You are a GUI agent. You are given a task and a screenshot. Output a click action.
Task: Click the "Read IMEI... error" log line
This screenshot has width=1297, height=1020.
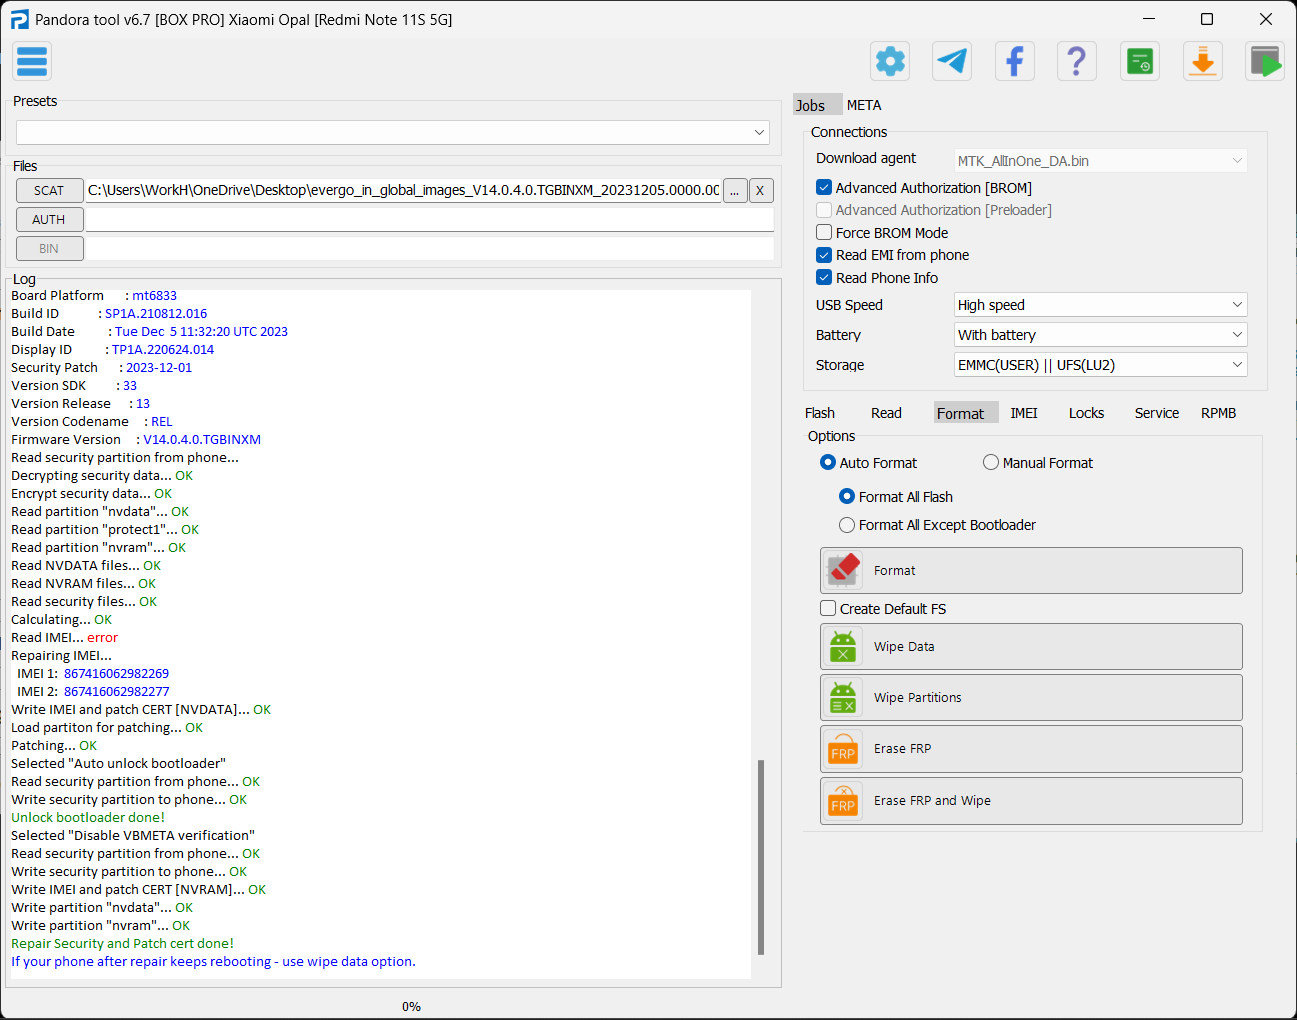(x=64, y=637)
